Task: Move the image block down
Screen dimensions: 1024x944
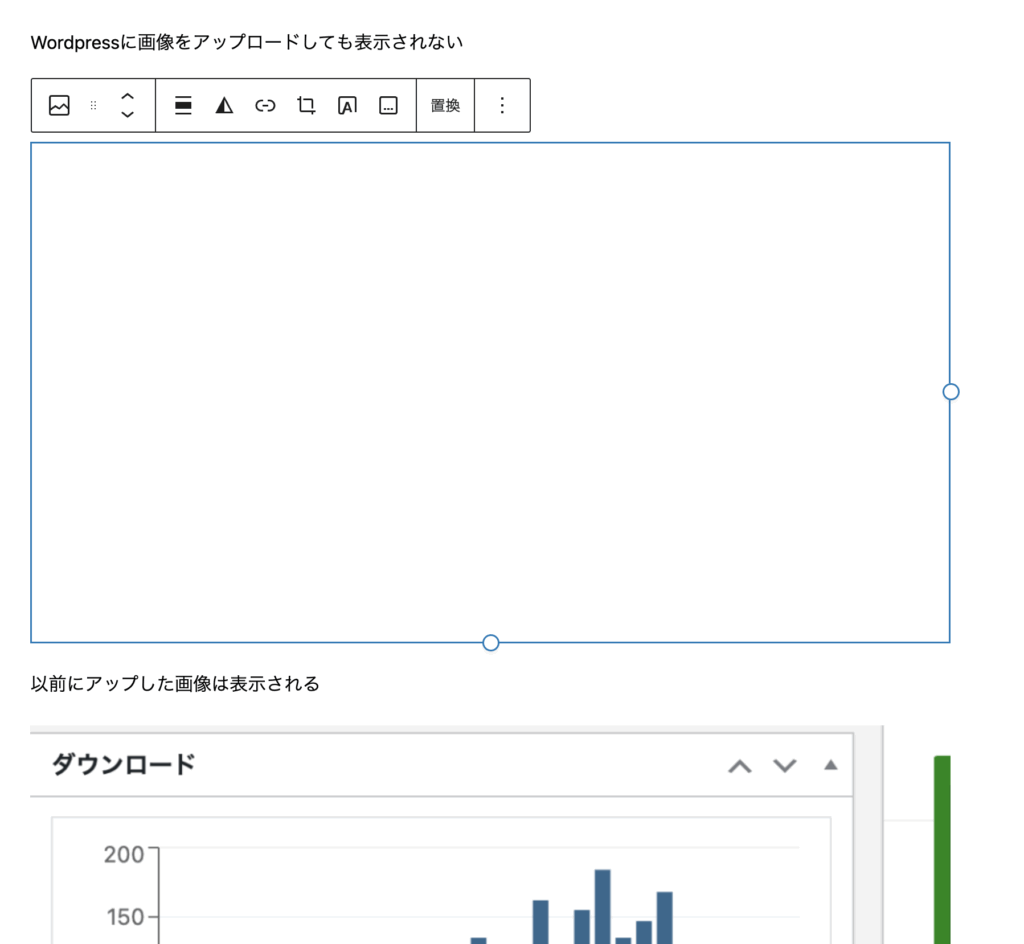Action: (127, 115)
